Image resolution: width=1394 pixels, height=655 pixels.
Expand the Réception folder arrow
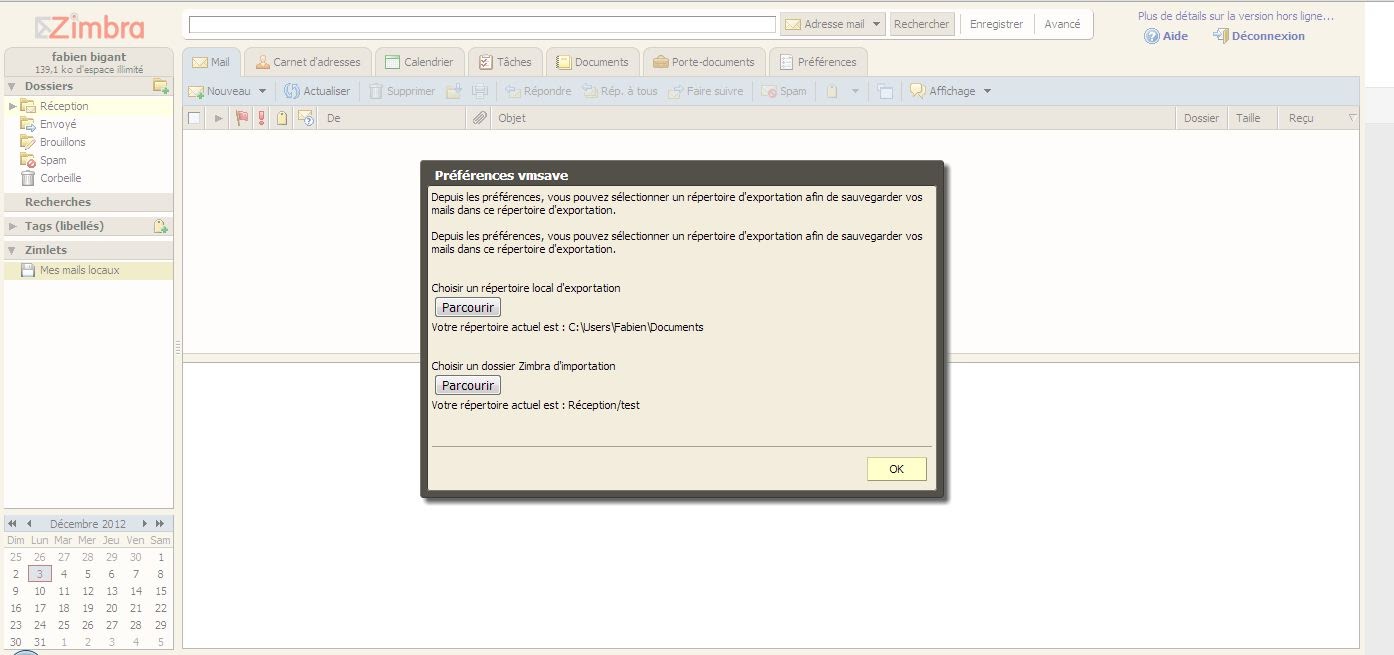12,106
